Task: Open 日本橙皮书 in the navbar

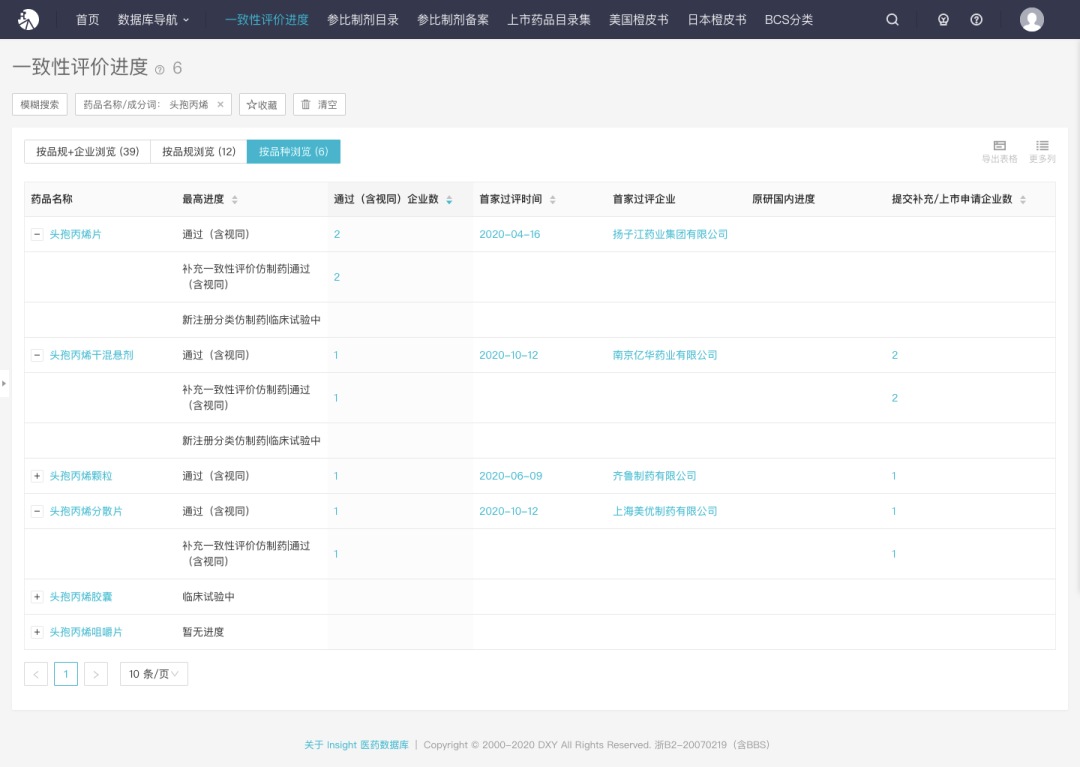Action: click(x=717, y=20)
